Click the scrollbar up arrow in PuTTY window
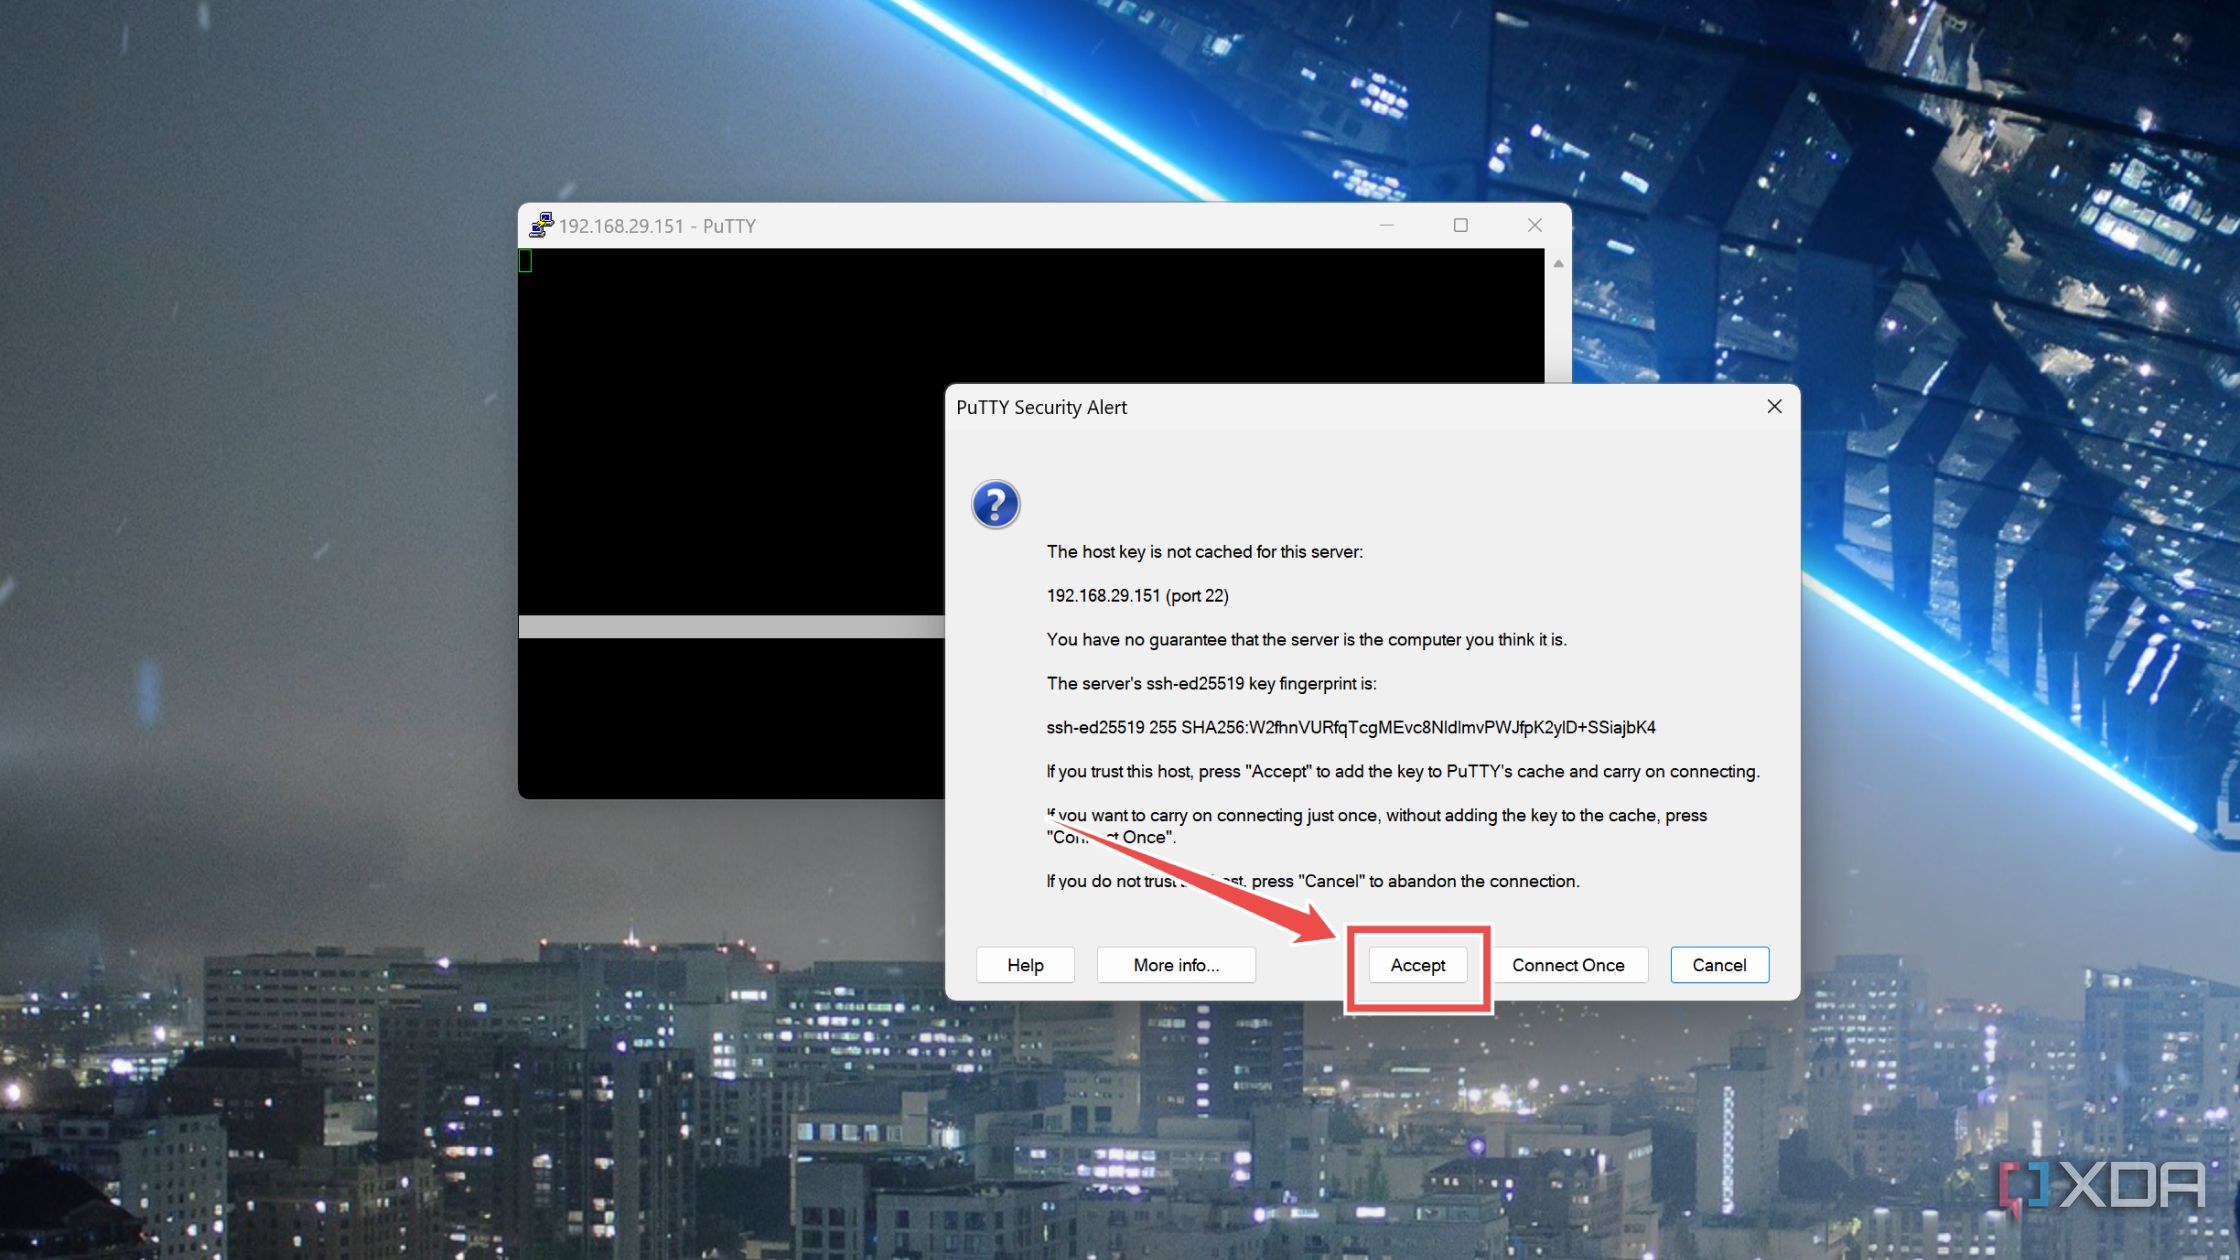This screenshot has width=2240, height=1260. (1557, 263)
